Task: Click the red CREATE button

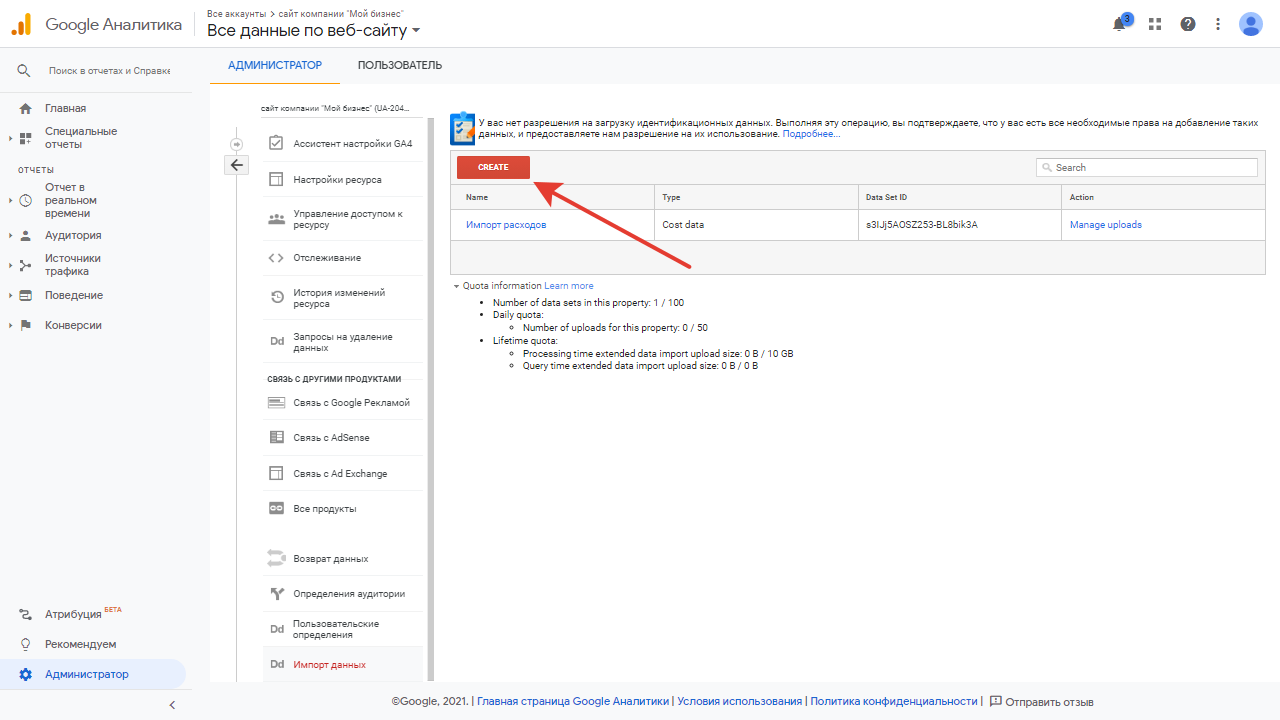Action: 493,167
